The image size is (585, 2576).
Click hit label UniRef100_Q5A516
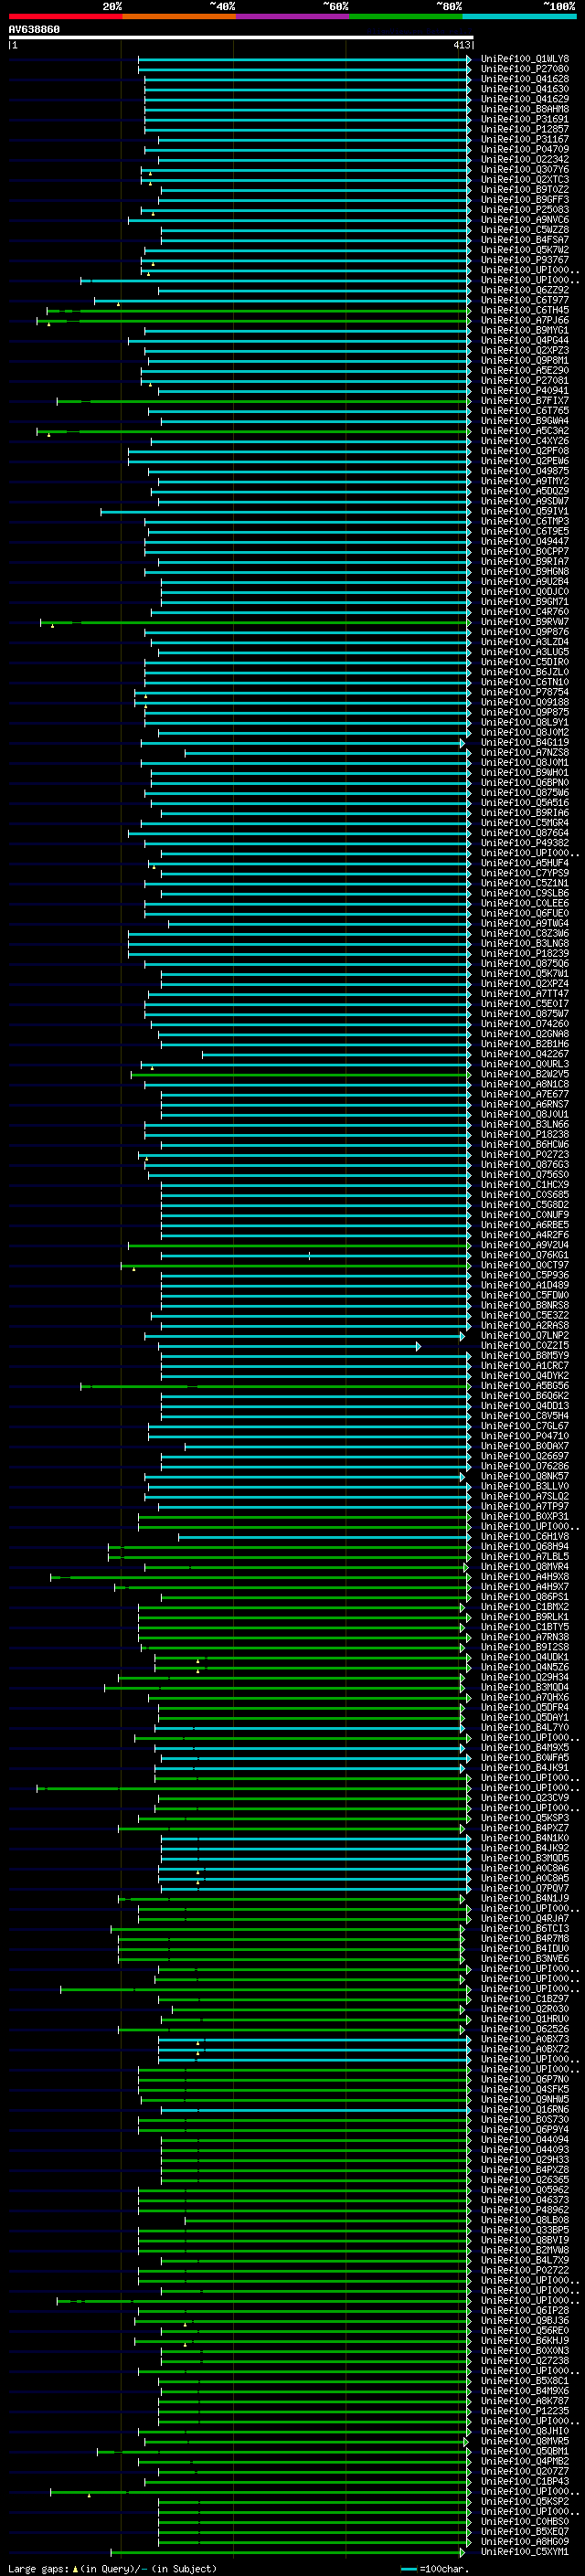[525, 803]
